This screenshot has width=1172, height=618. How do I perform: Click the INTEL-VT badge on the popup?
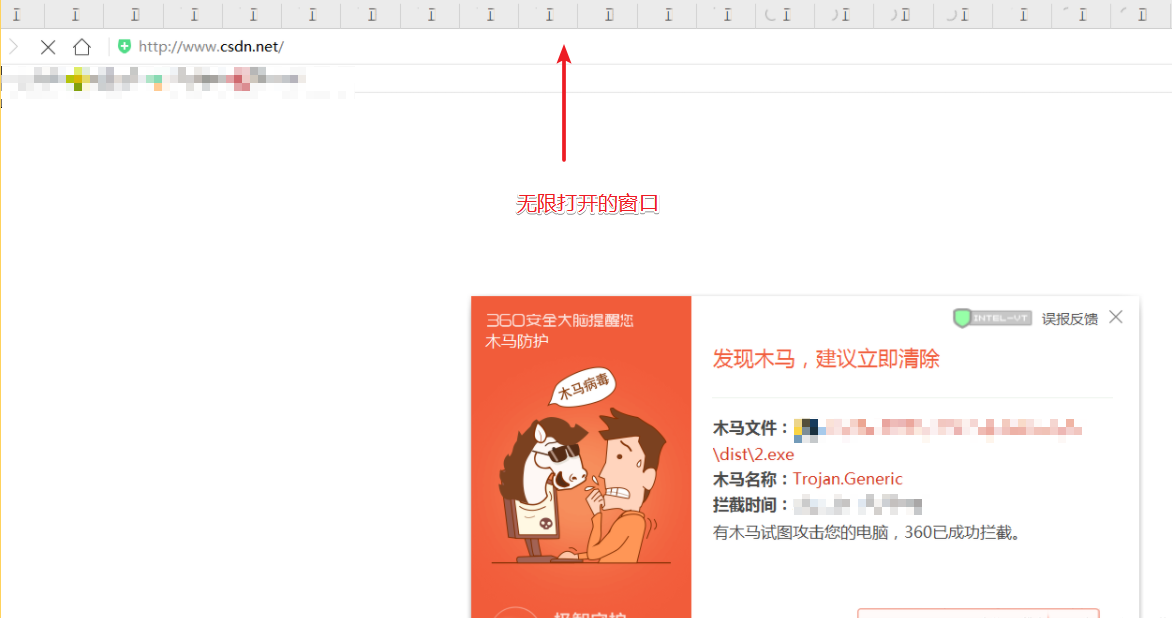pos(991,317)
